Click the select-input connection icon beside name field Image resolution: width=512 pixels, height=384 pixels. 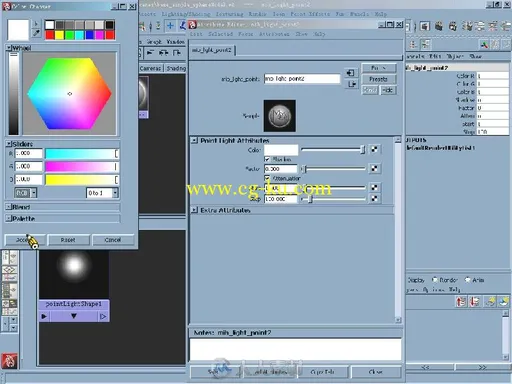(x=351, y=73)
